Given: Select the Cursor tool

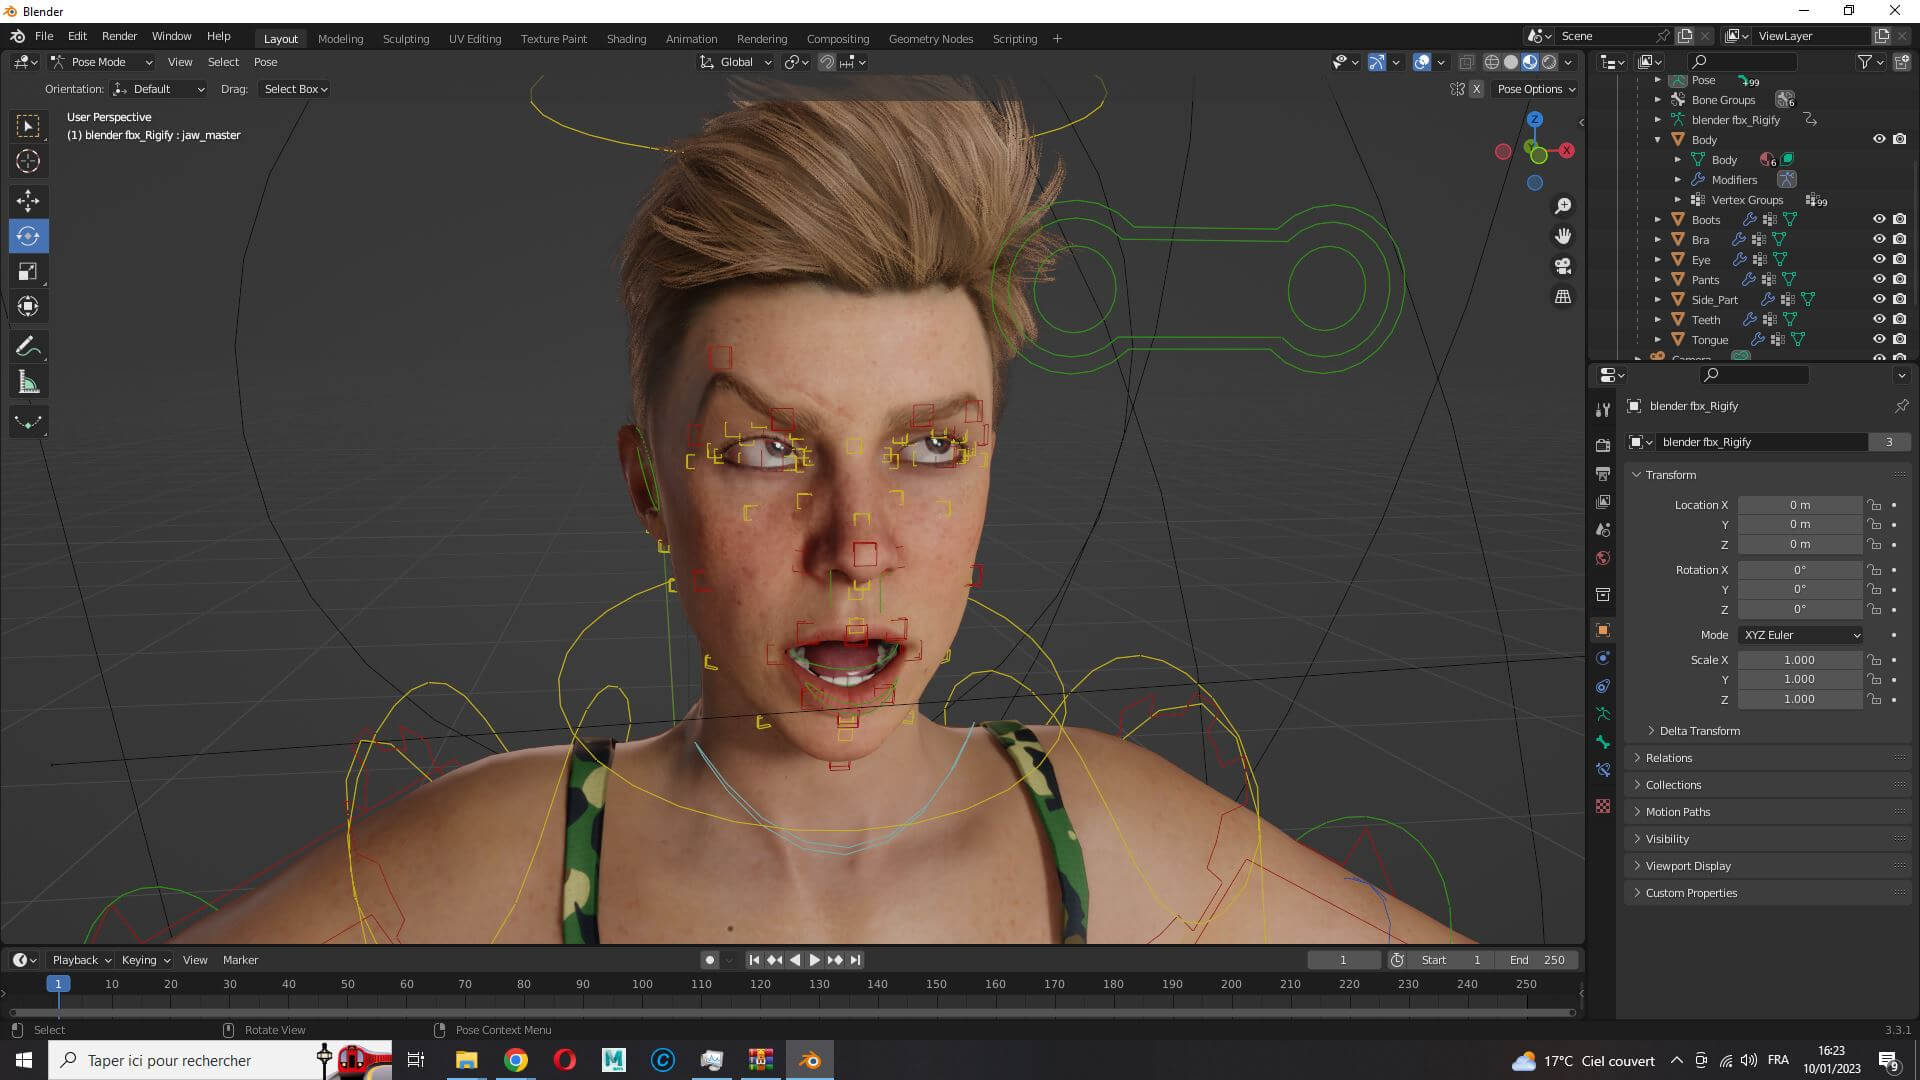Looking at the screenshot, I should pyautogui.click(x=28, y=161).
